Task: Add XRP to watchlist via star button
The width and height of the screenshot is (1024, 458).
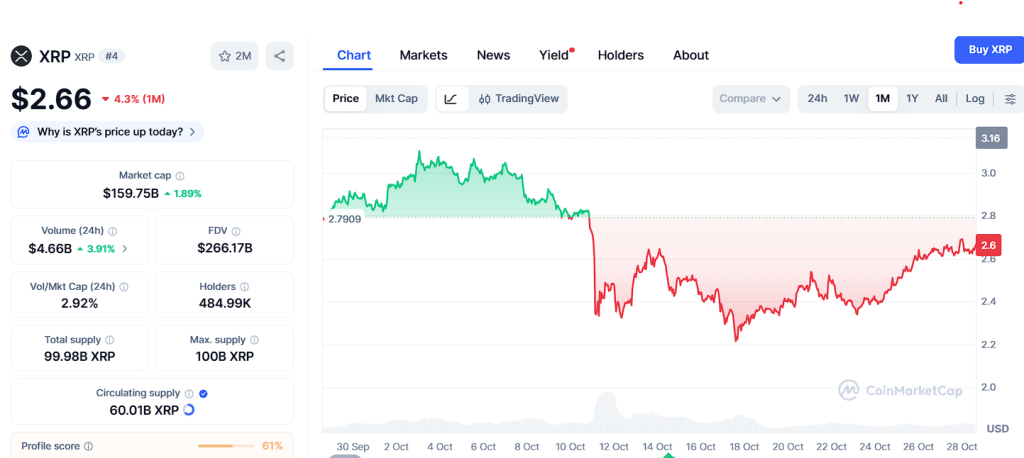Action: 235,56
